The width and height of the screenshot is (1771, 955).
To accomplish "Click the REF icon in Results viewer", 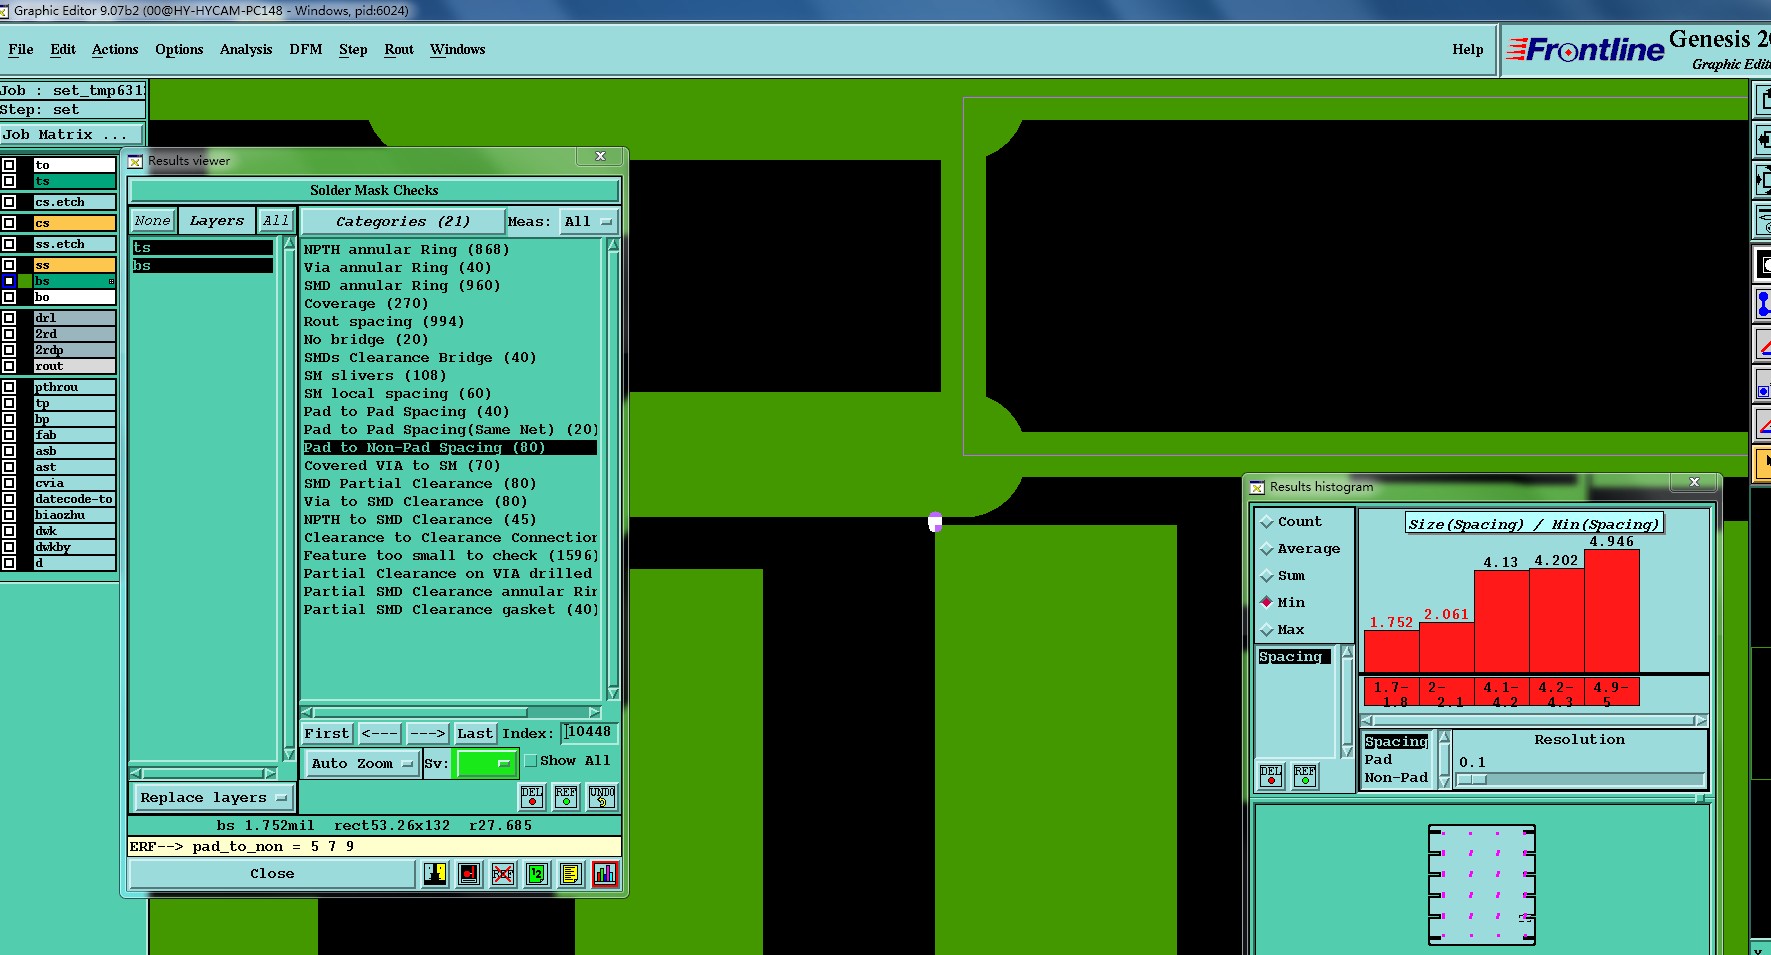I will 566,796.
